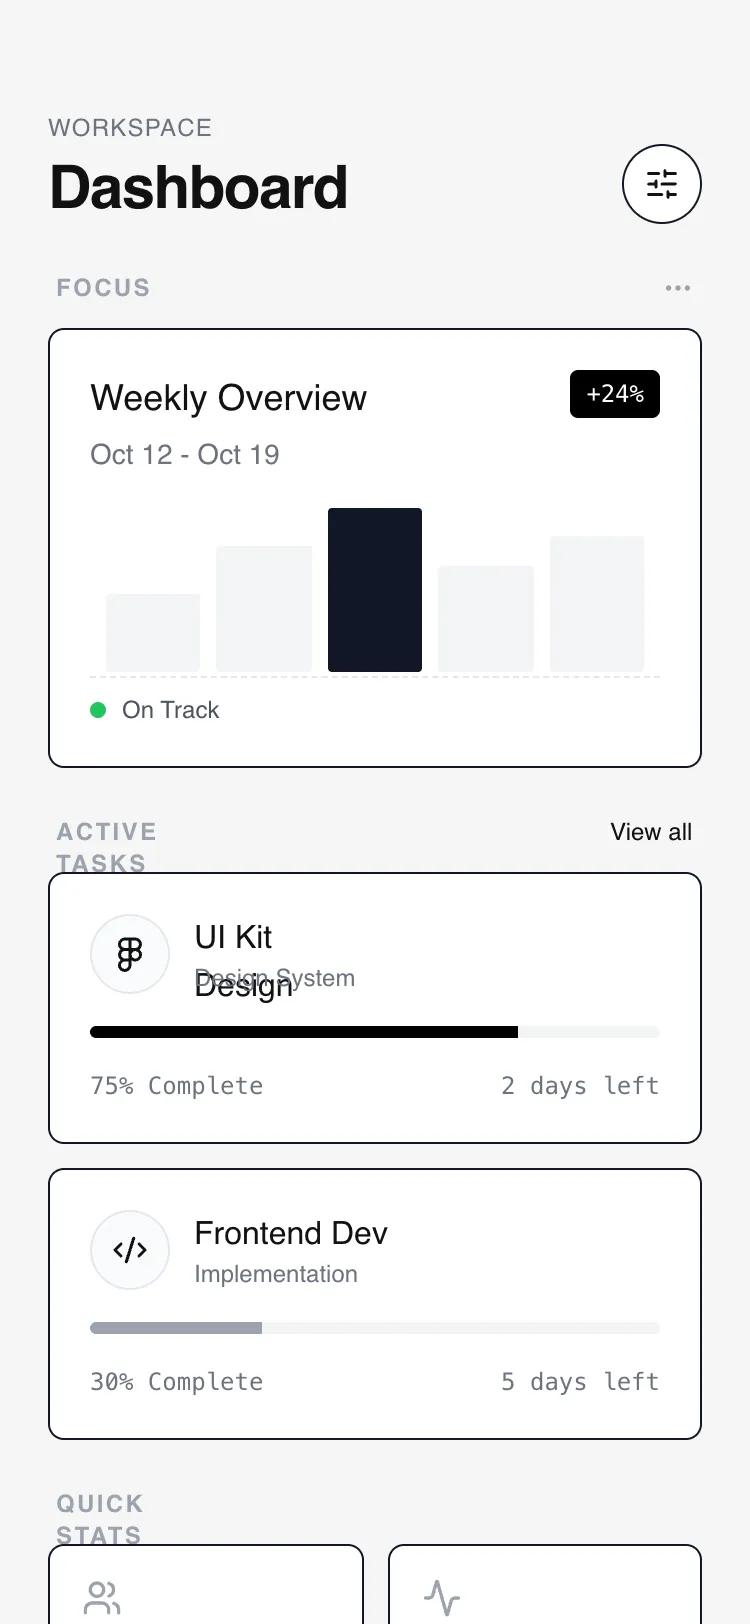This screenshot has width=750, height=1624.
Task: Click the View all link
Action: point(650,831)
